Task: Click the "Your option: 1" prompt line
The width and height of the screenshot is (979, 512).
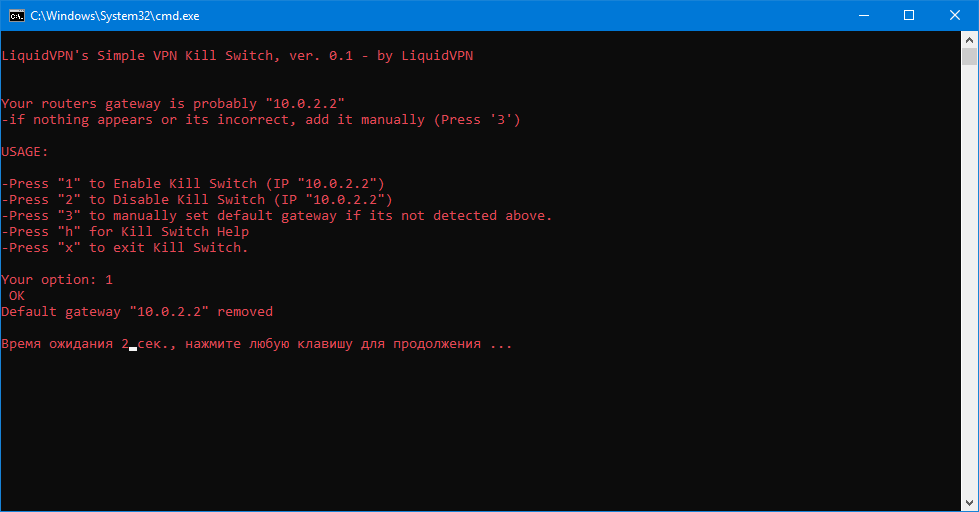Action: click(57, 280)
